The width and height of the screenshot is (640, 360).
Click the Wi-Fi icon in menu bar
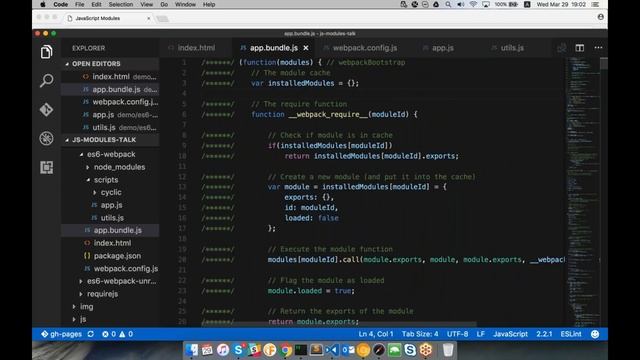(x=473, y=4)
